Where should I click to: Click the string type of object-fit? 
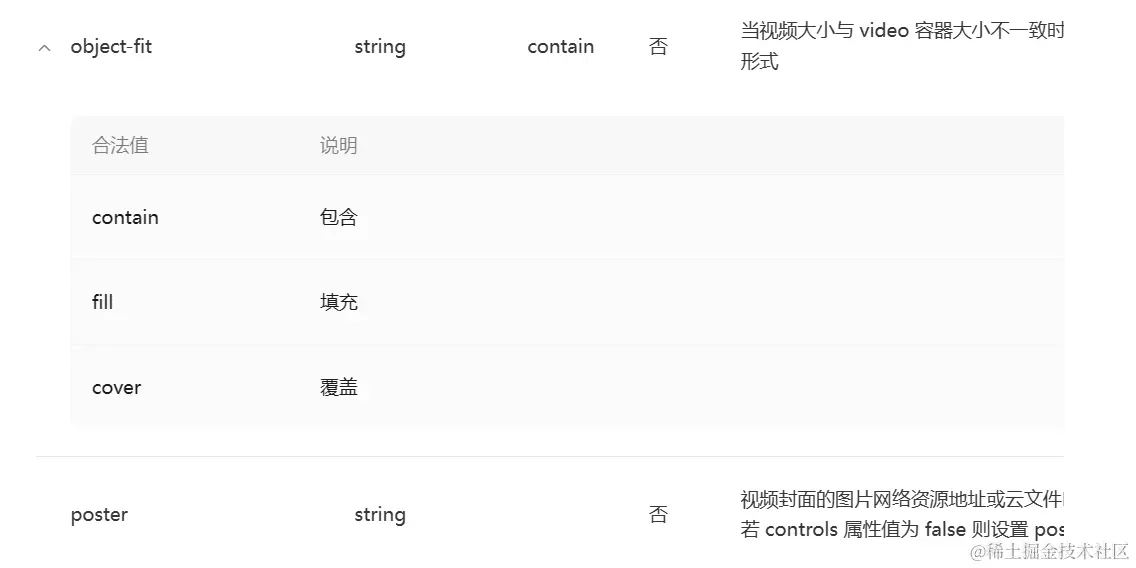point(380,47)
